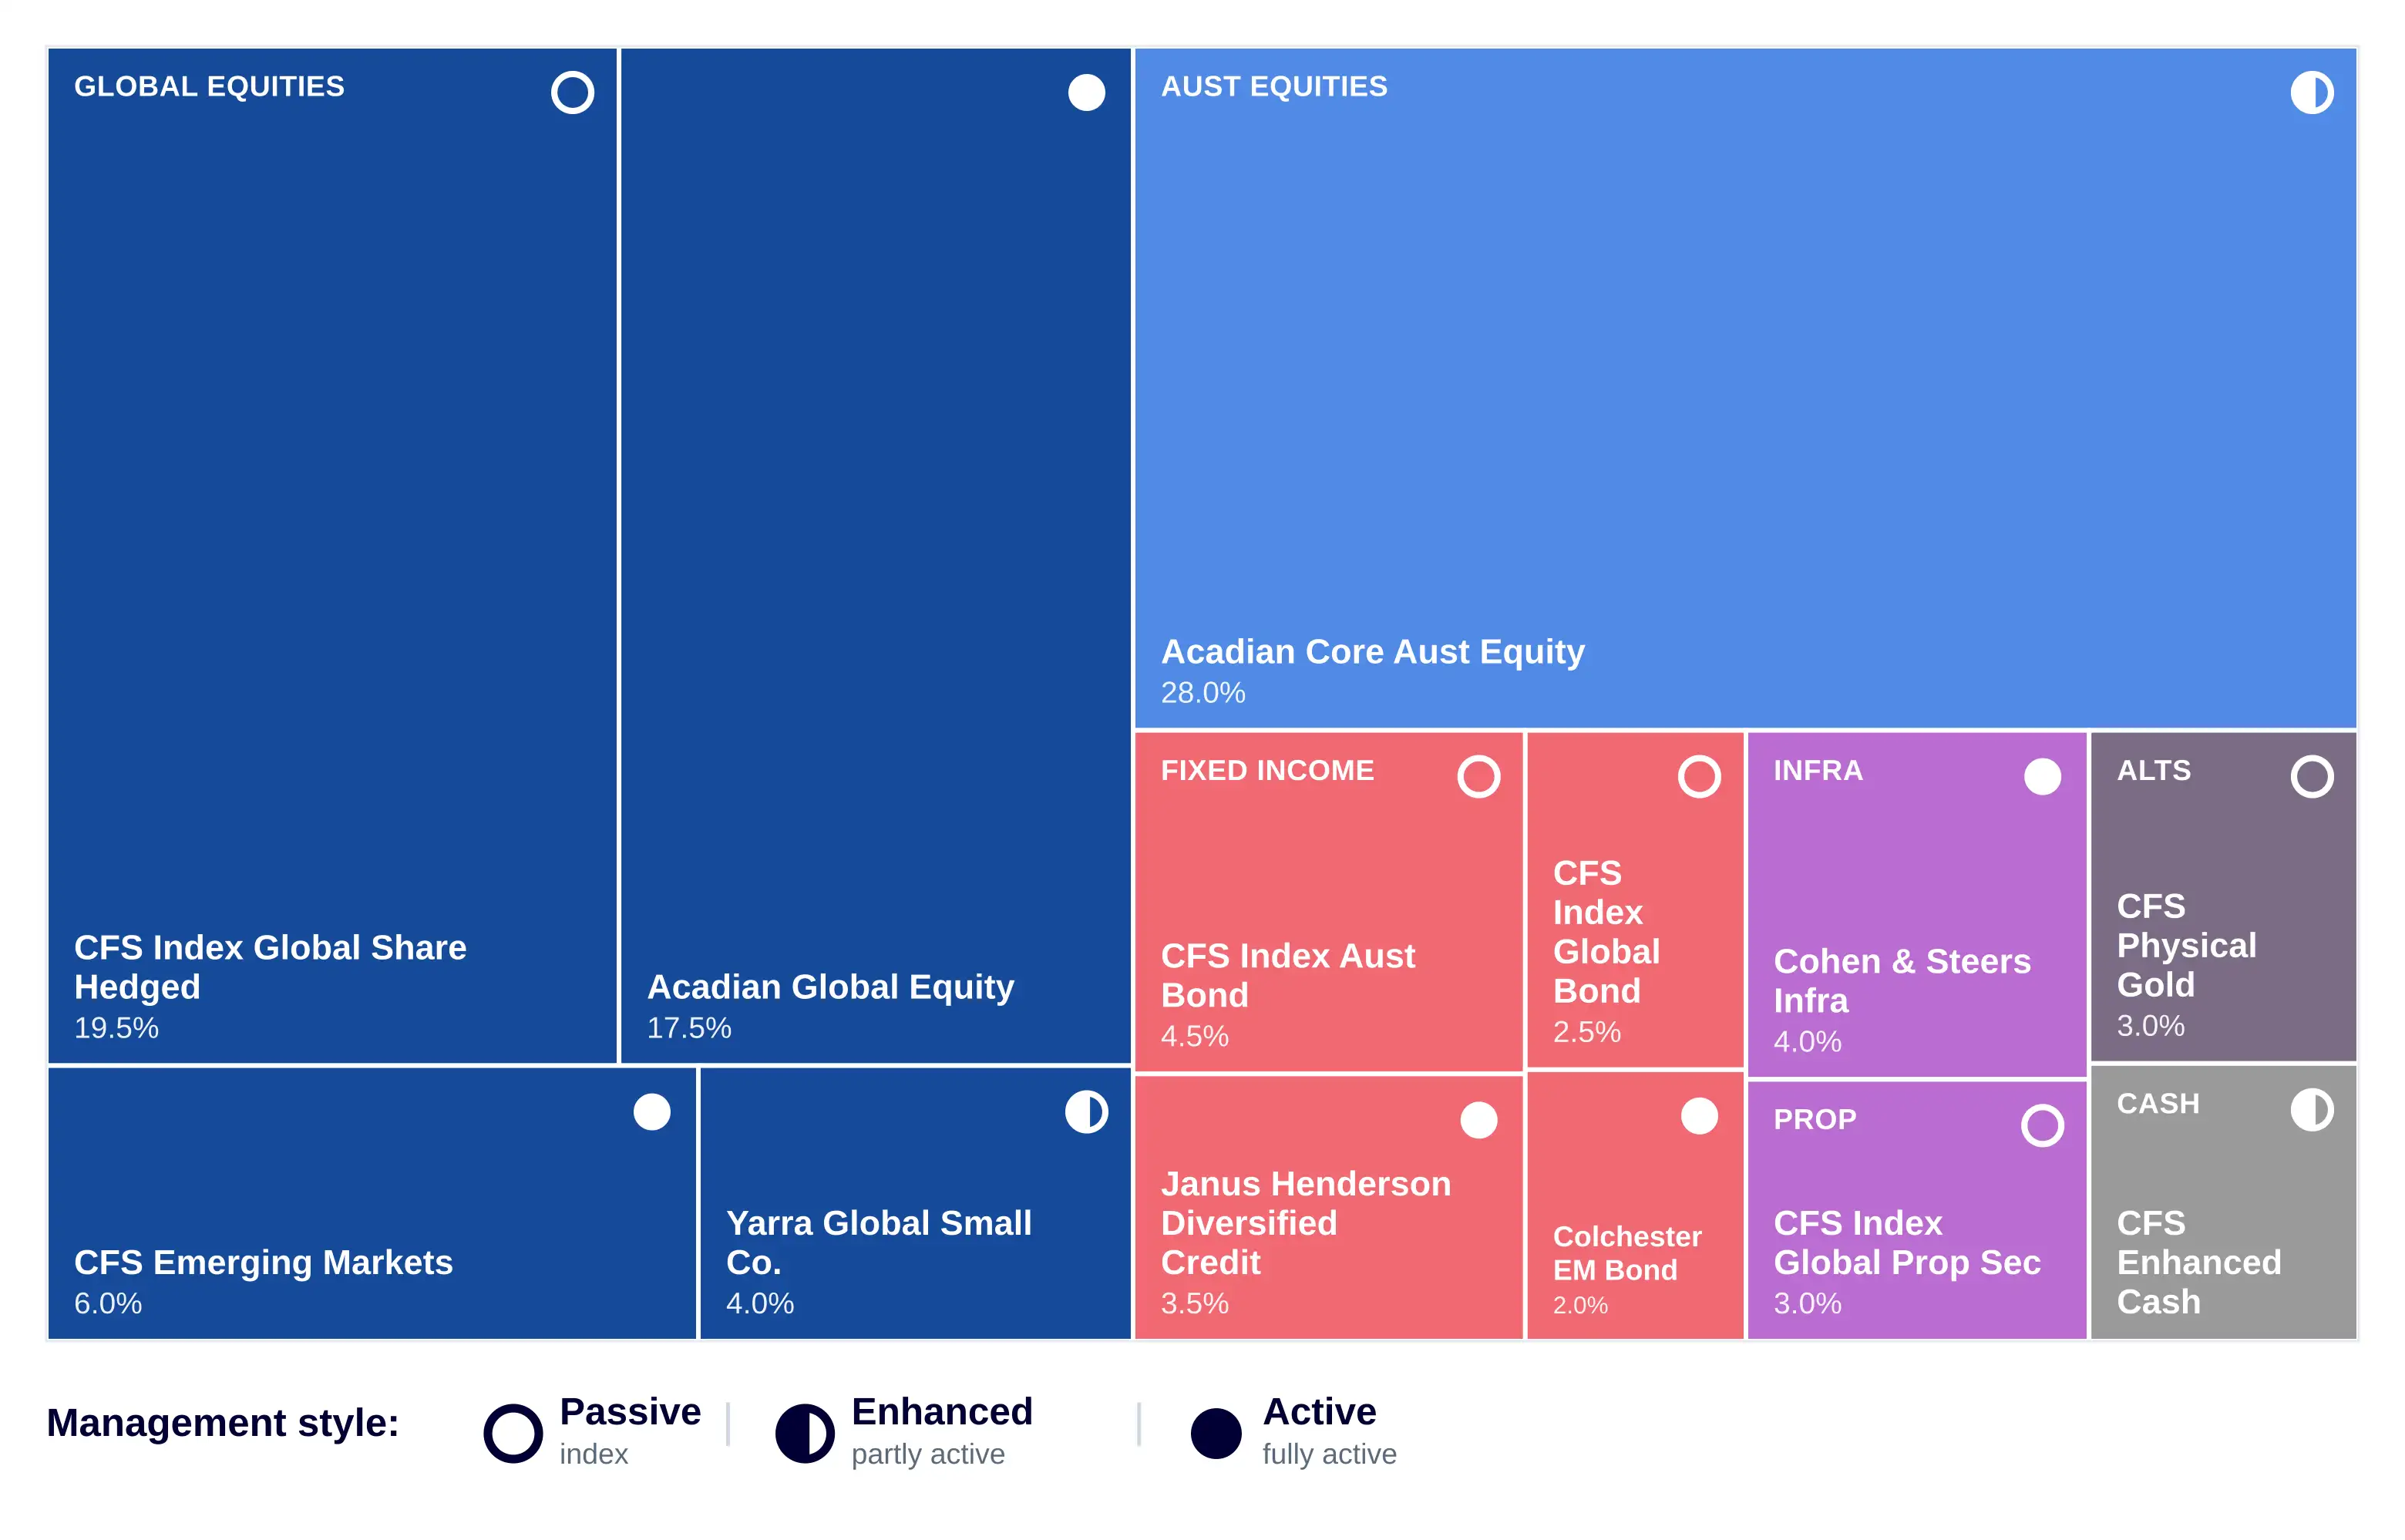
Task: Select the FIXED INCOME heading
Action: click(1267, 771)
